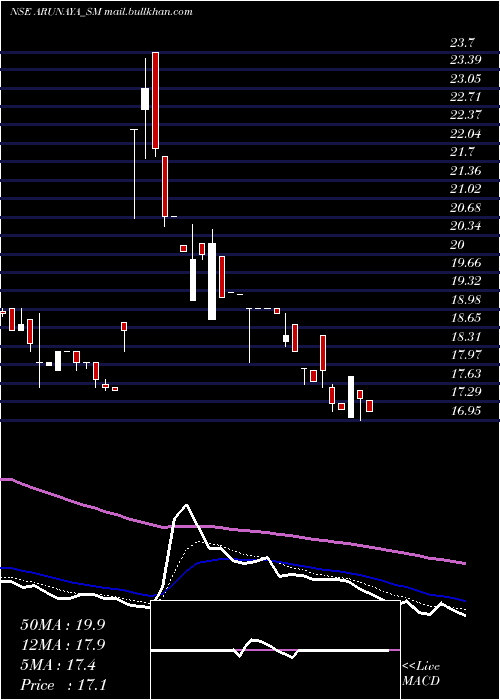
Task: Click the 23.7 price axis label
Action: point(462,43)
